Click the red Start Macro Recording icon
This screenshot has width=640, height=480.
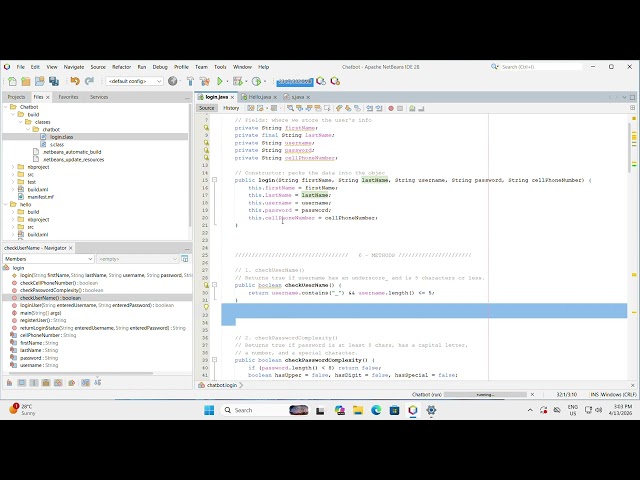coord(391,108)
